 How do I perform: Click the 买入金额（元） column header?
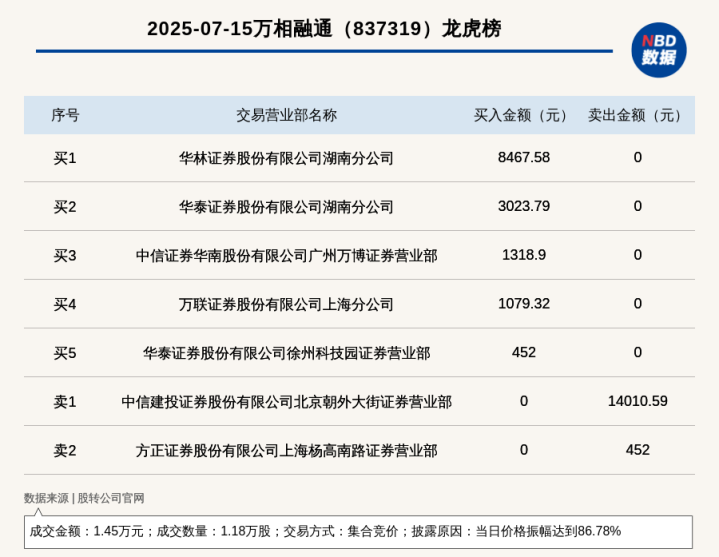[523, 115]
